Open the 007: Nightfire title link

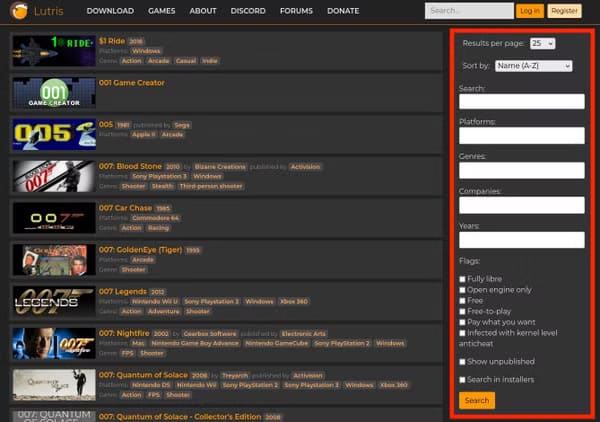pos(124,333)
